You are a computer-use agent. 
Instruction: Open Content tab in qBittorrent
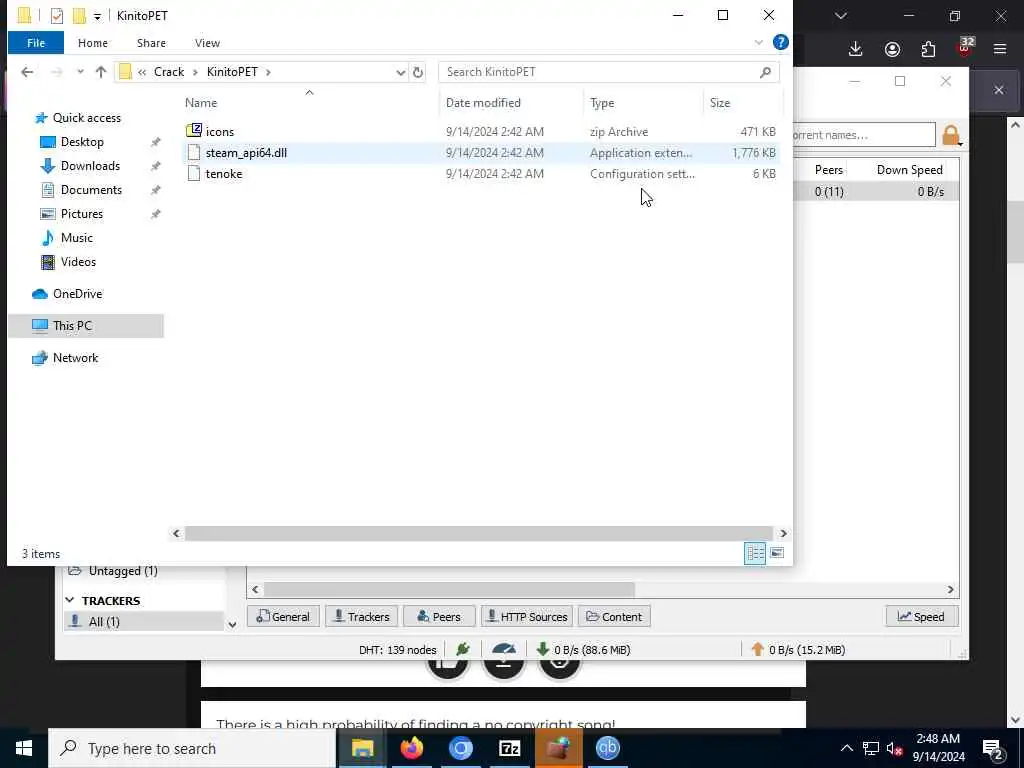point(614,616)
